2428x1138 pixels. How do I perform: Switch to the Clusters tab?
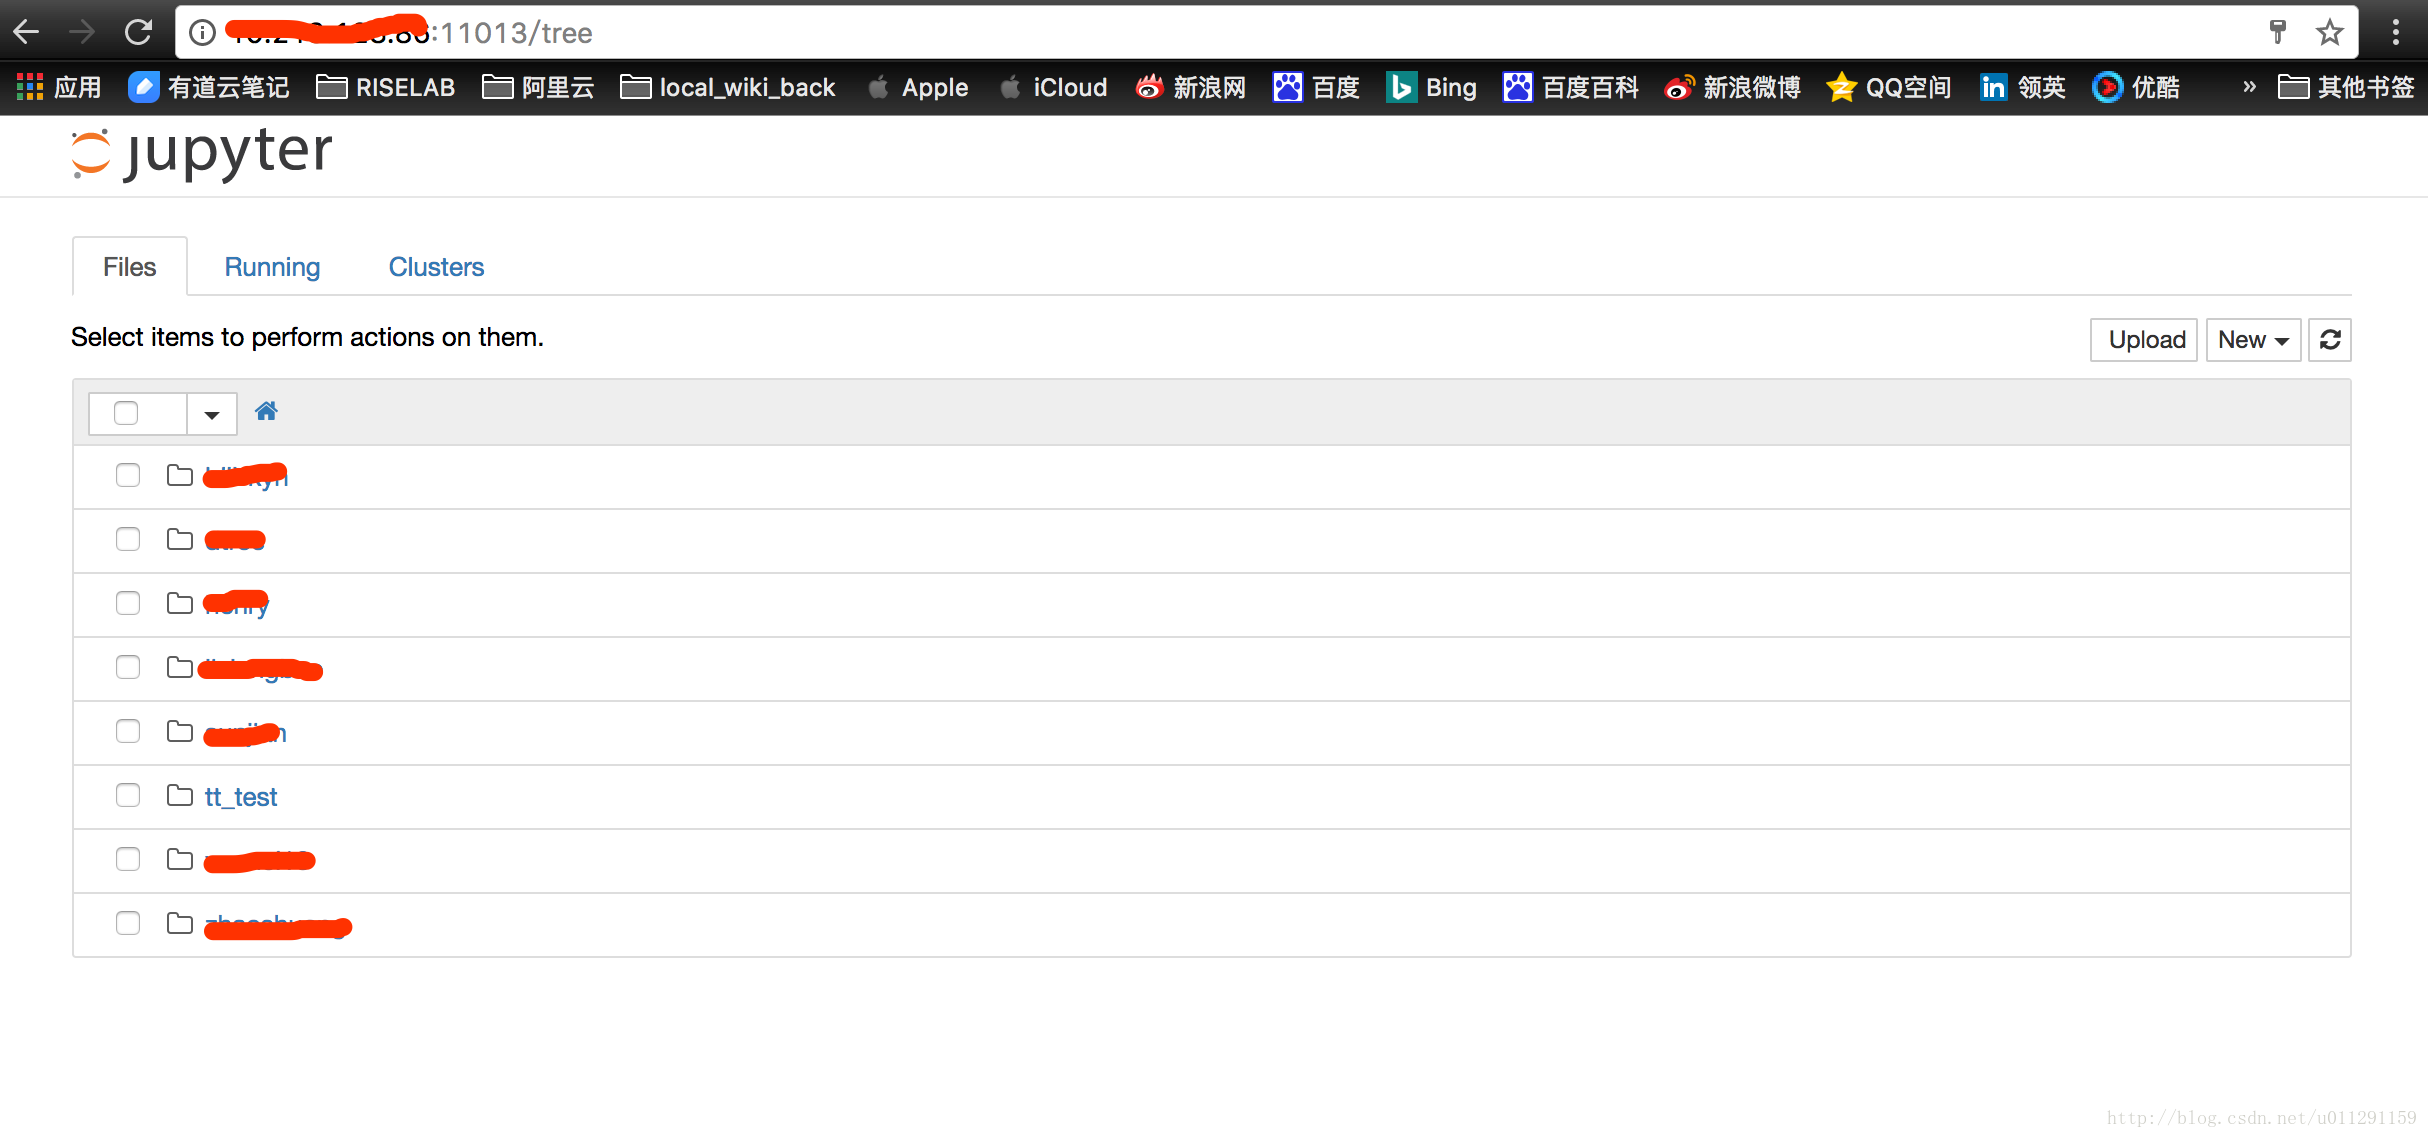[x=435, y=266]
